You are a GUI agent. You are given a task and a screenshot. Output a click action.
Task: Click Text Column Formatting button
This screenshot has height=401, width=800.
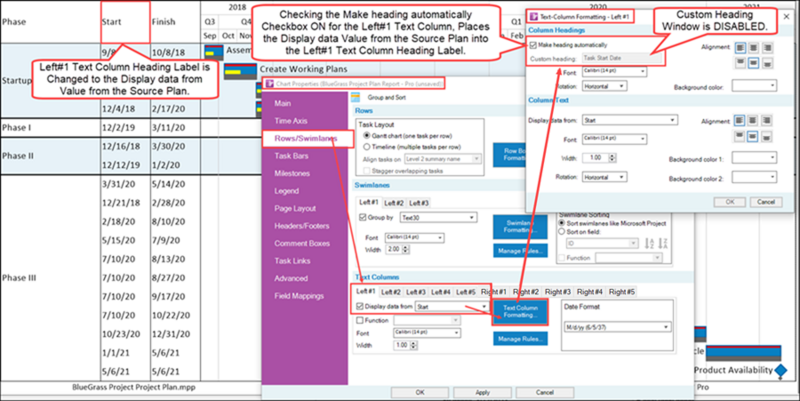point(520,312)
